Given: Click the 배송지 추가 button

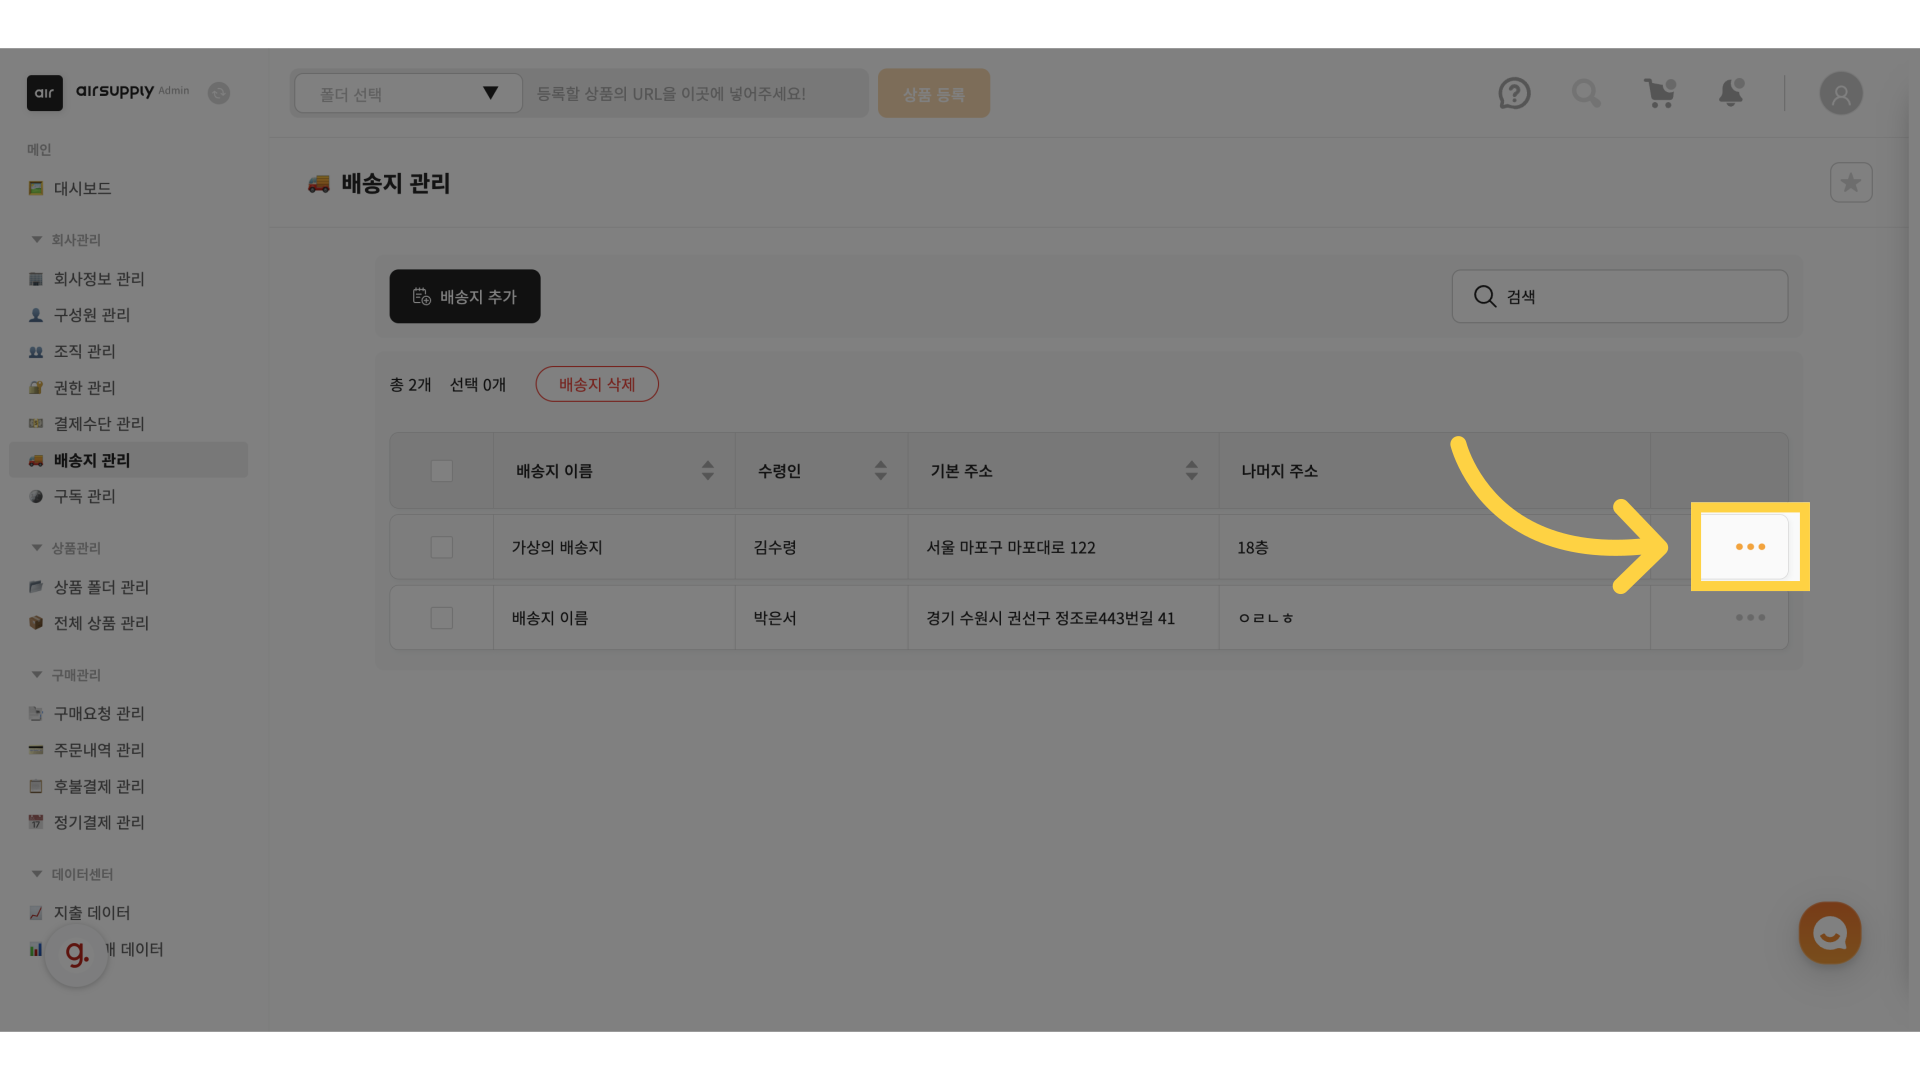Looking at the screenshot, I should click(464, 296).
